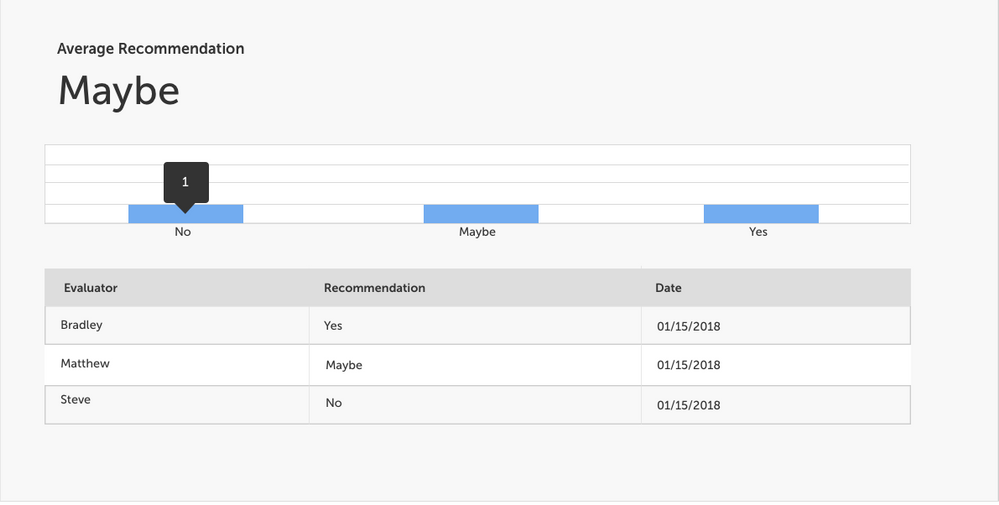Click Bradley's Yes recommendation cell
The image size is (999, 505).
coord(333,326)
